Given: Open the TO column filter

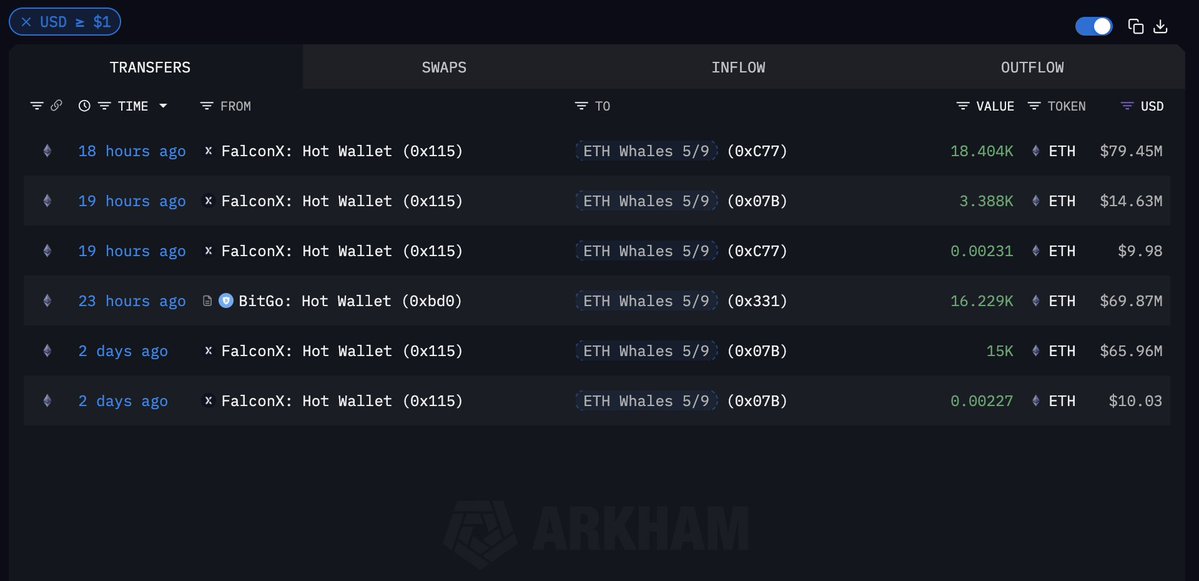Looking at the screenshot, I should tap(581, 106).
